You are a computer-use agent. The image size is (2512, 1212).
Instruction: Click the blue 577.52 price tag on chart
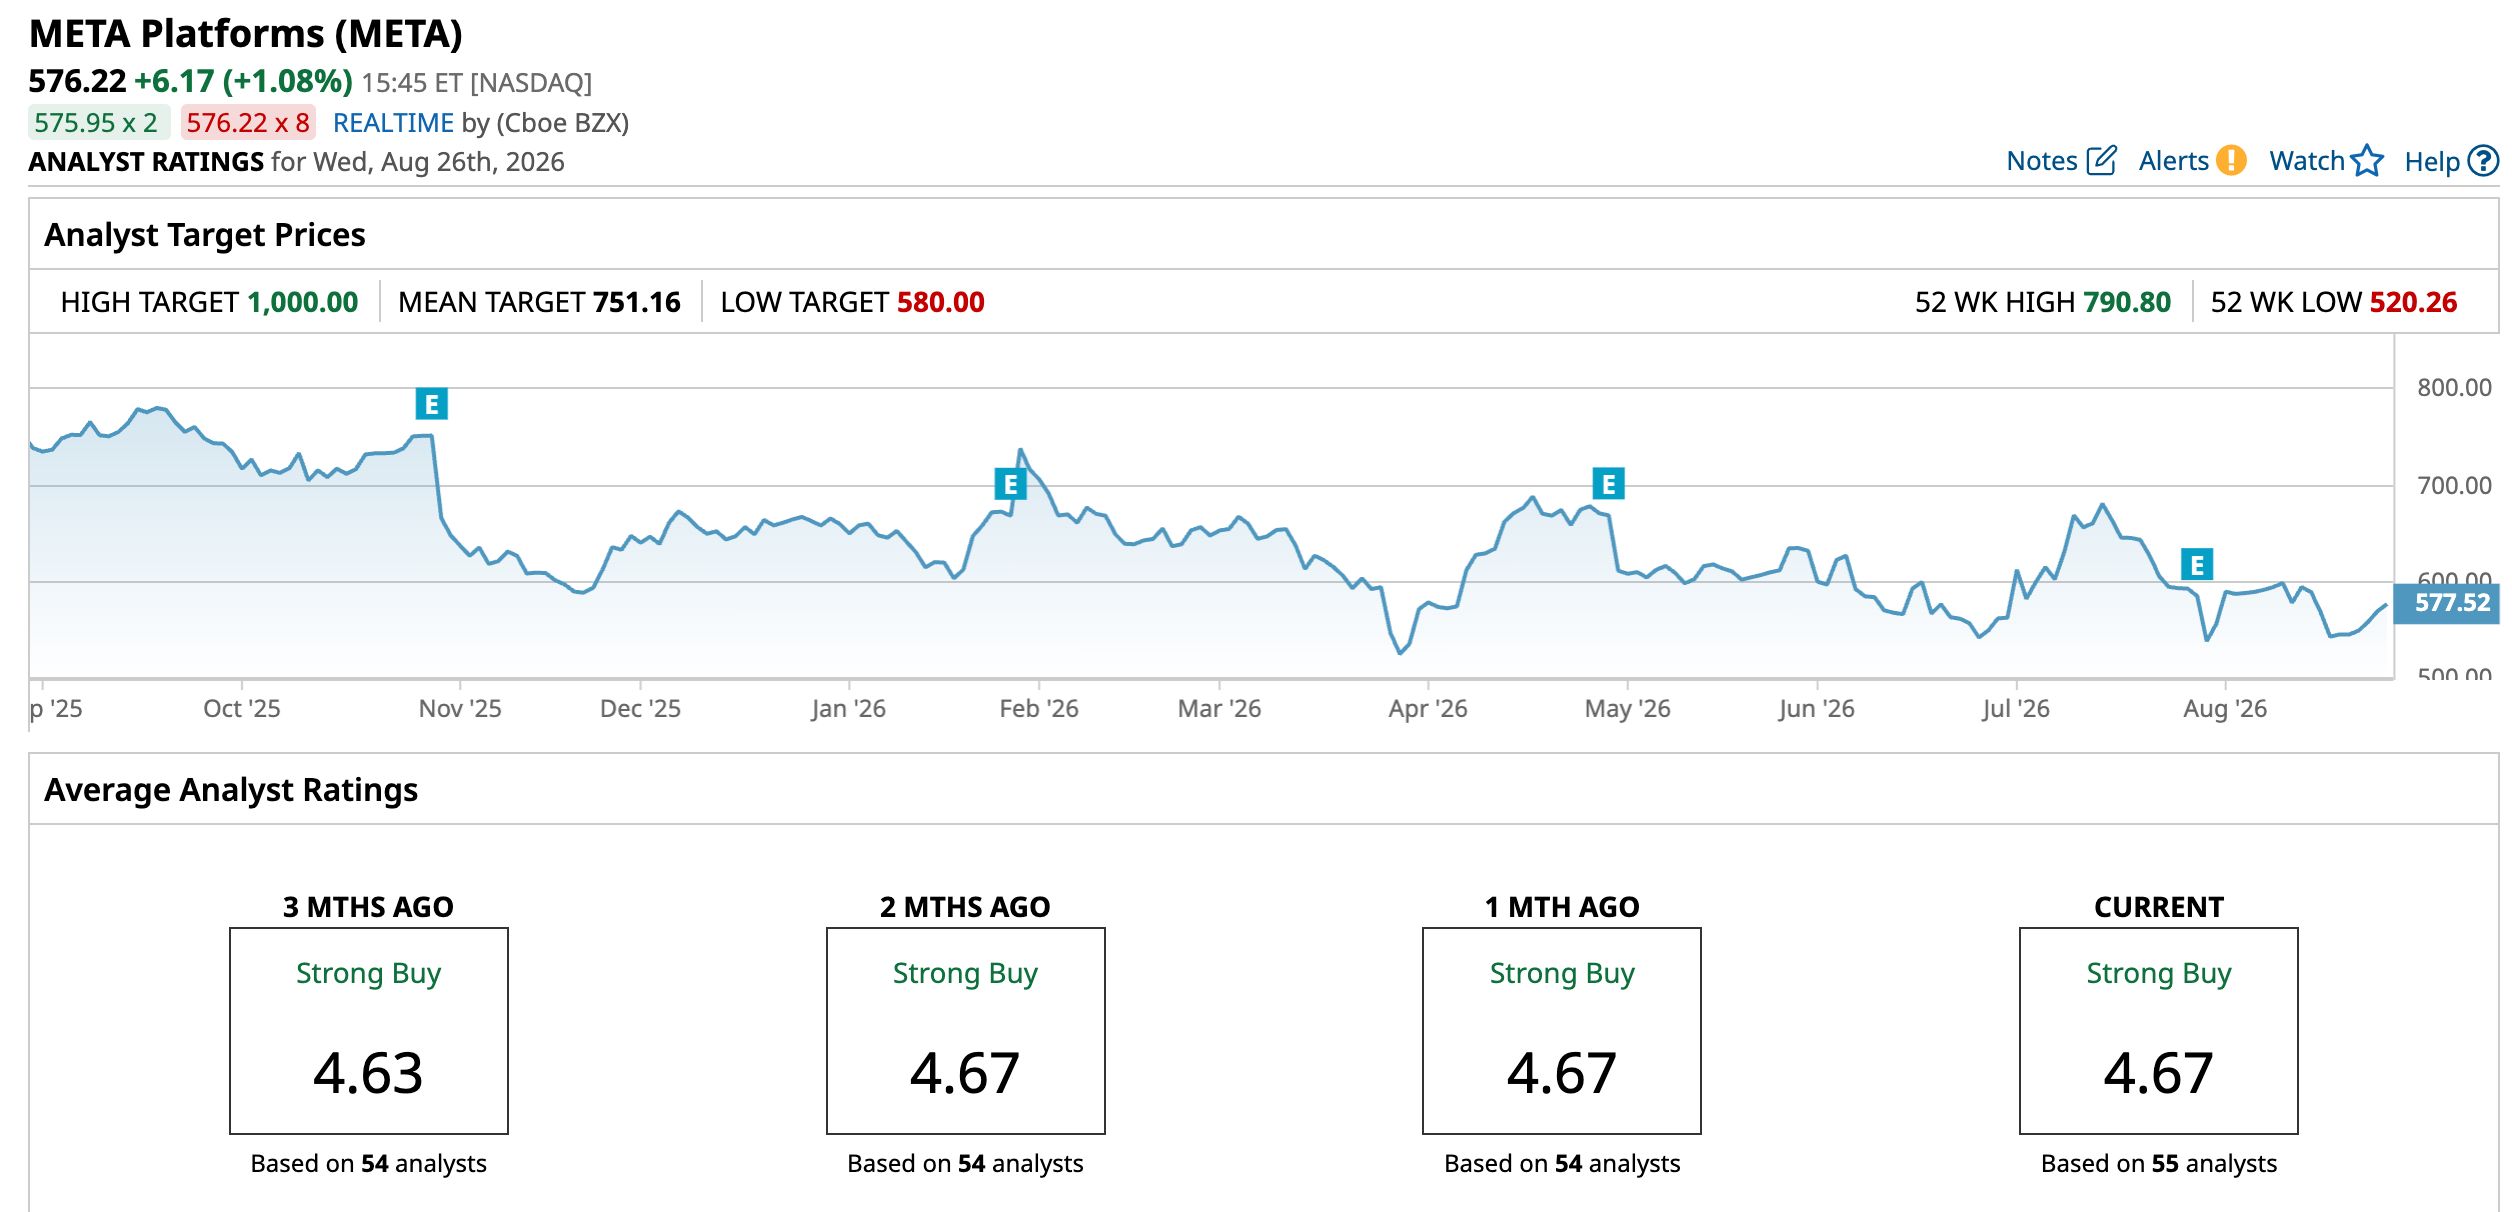(2447, 603)
